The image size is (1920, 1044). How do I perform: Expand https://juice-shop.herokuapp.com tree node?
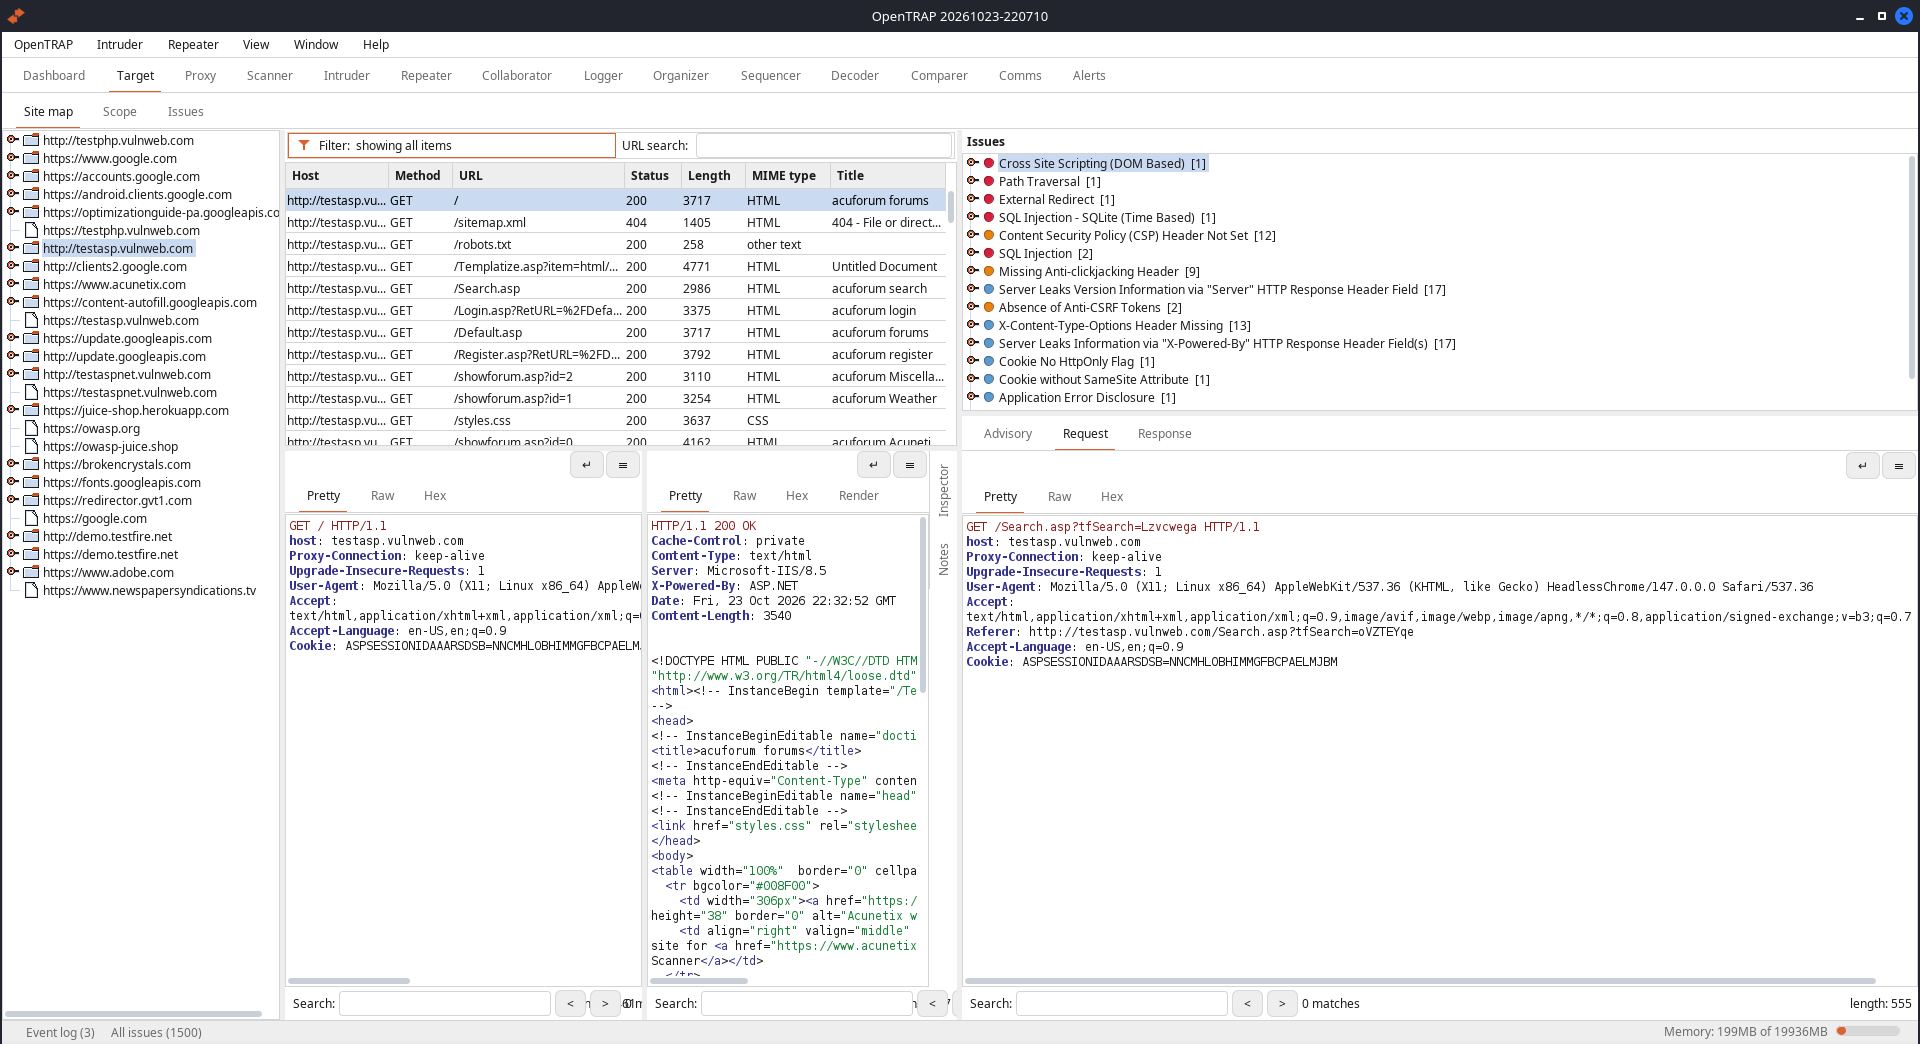pos(12,410)
